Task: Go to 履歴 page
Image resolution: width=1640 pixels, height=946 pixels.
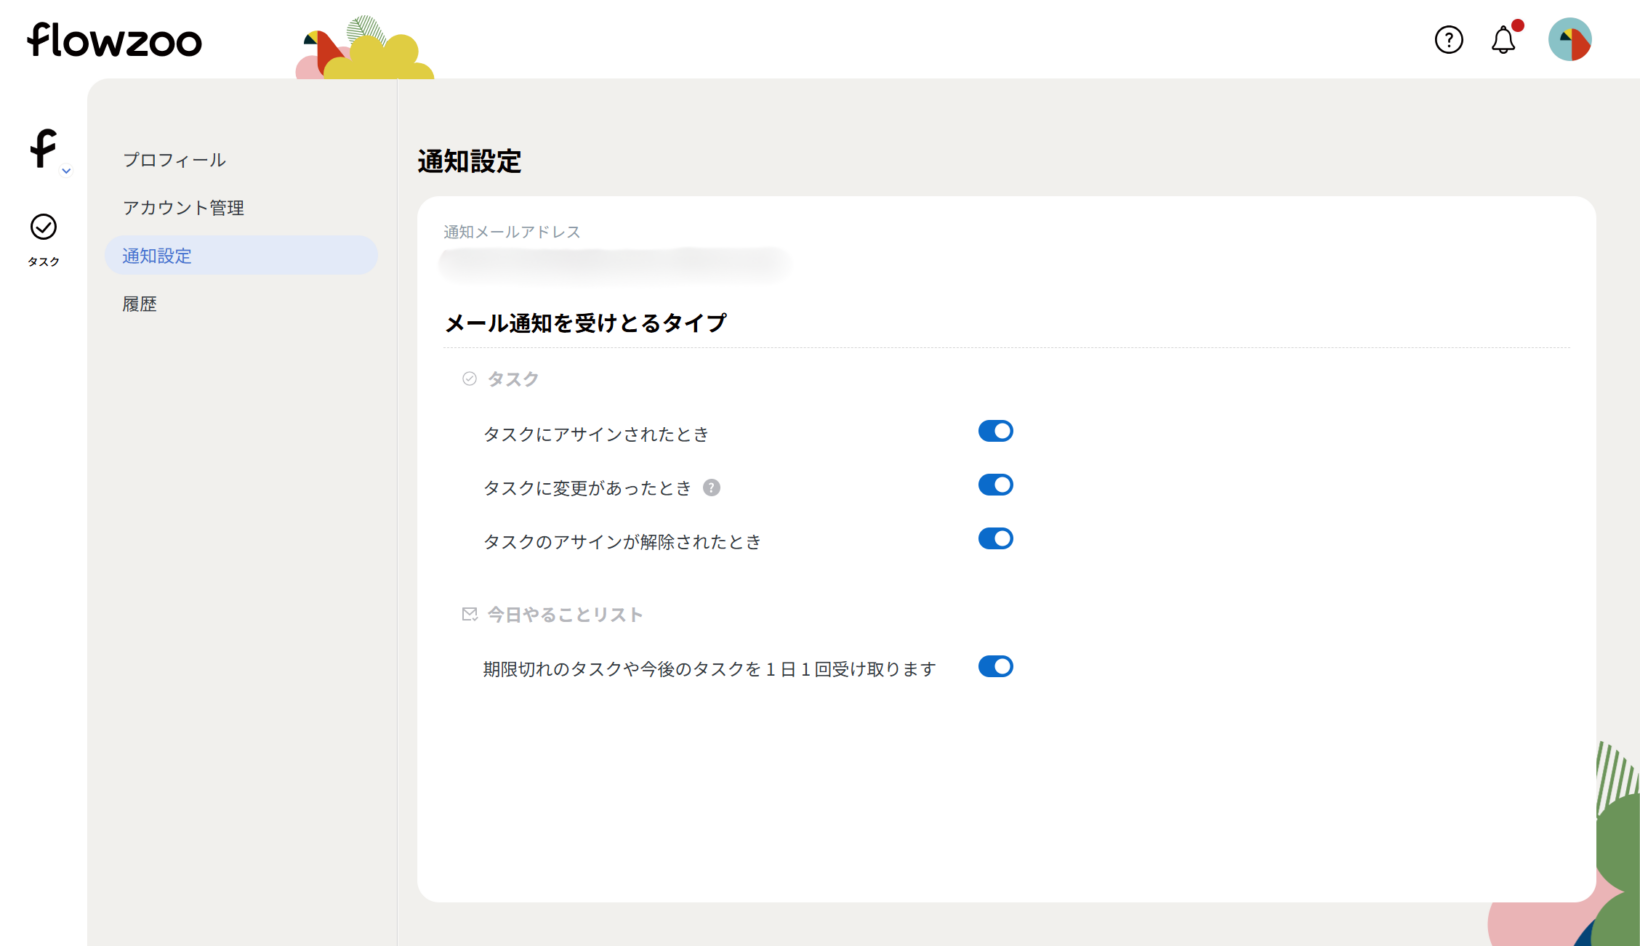Action: coord(140,304)
